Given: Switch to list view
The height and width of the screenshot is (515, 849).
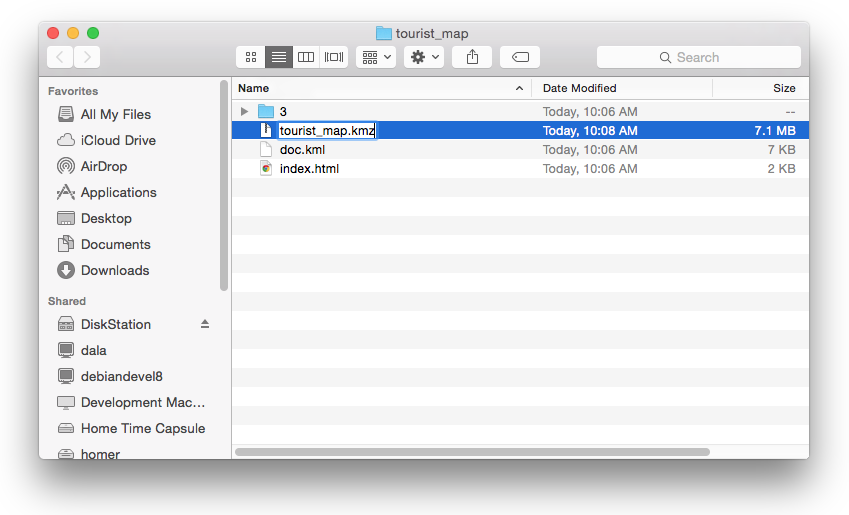Looking at the screenshot, I should pyautogui.click(x=278, y=57).
